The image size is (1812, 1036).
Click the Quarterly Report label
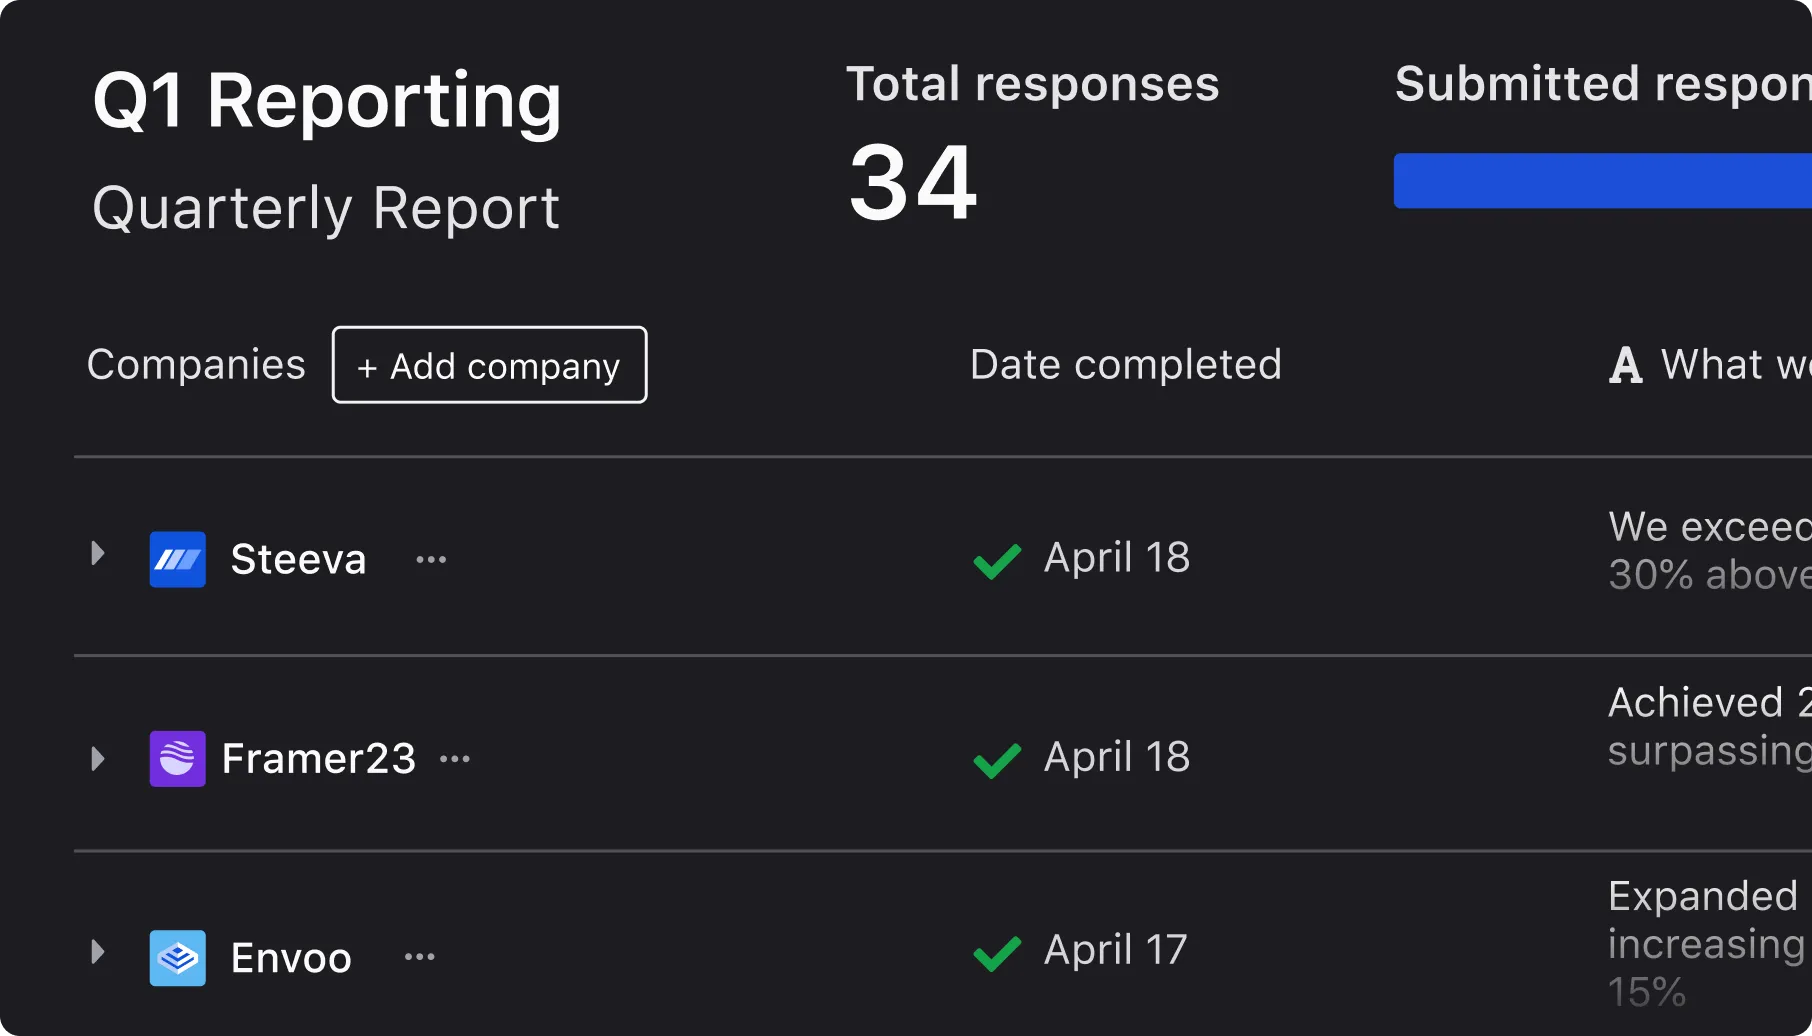pyautogui.click(x=326, y=208)
